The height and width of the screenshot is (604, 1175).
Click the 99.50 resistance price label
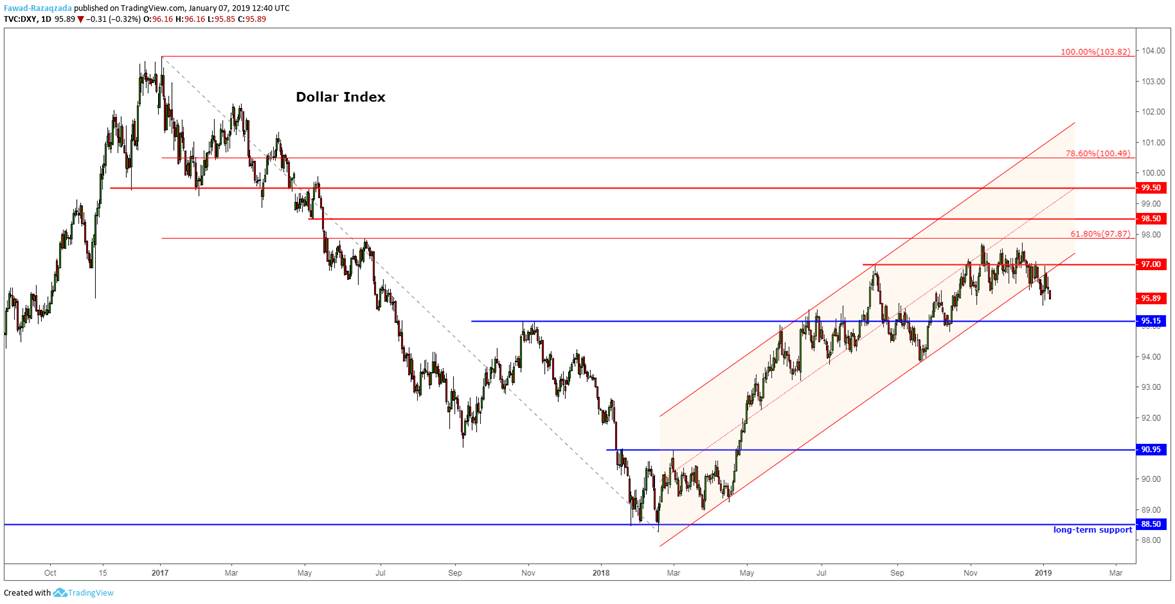point(1151,187)
